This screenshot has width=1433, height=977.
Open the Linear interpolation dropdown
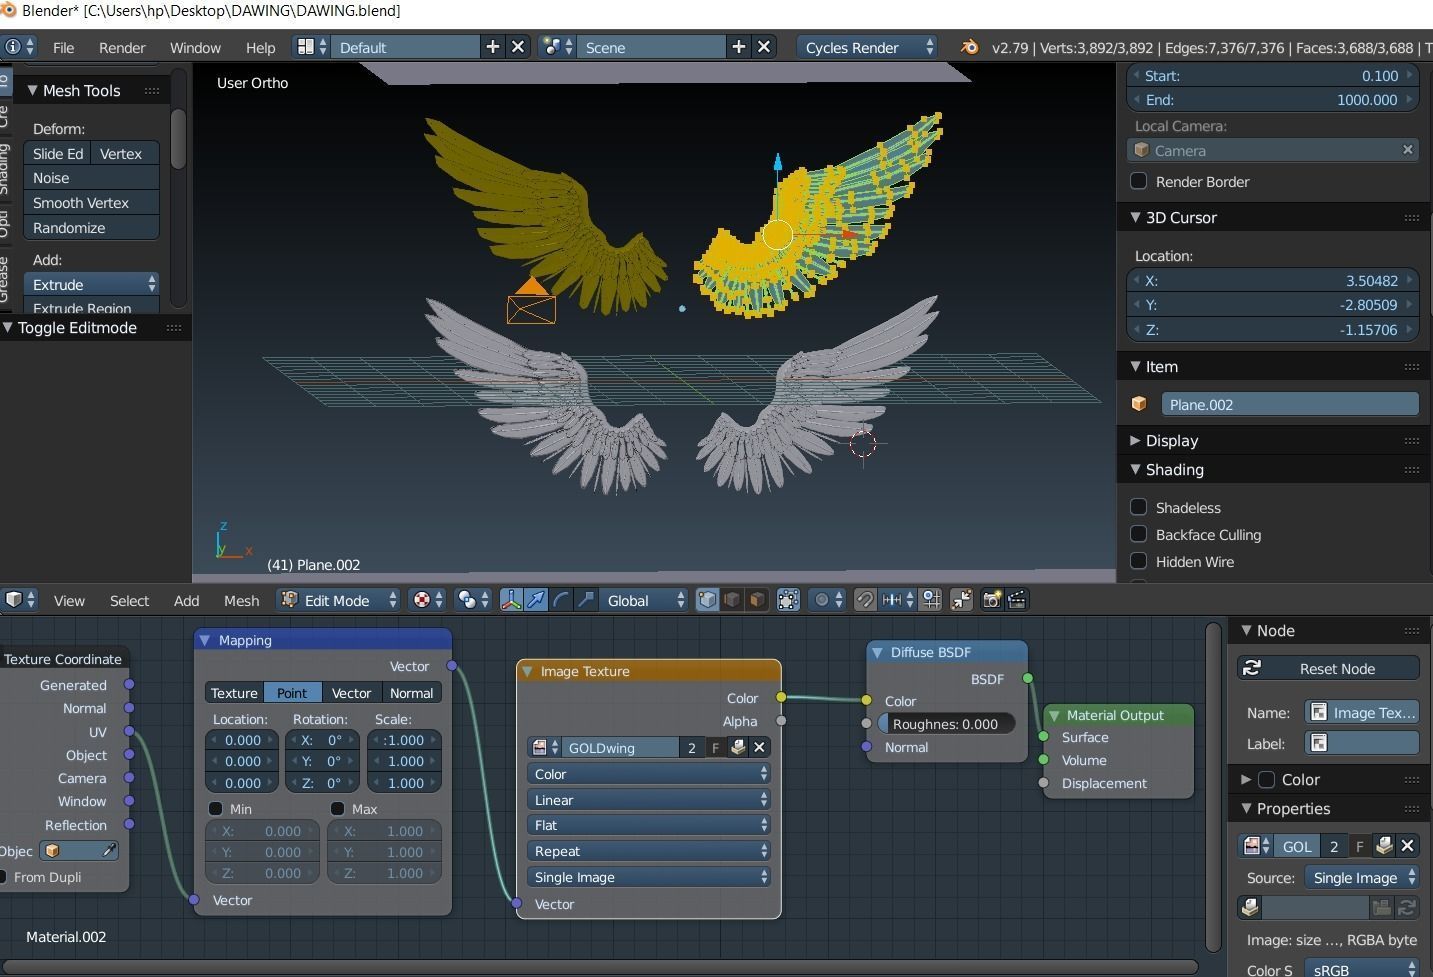tap(649, 800)
